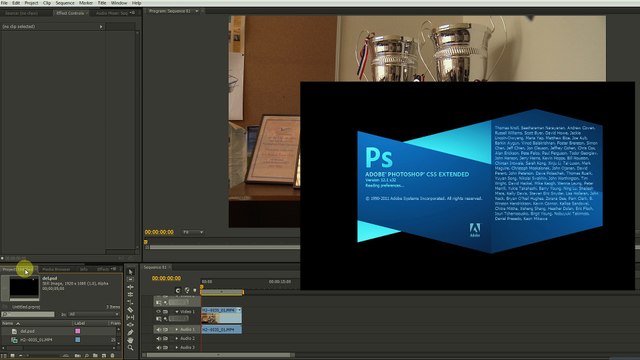Open the Program Sequence 01 dropdown
This screenshot has width=640, height=360.
point(196,11)
